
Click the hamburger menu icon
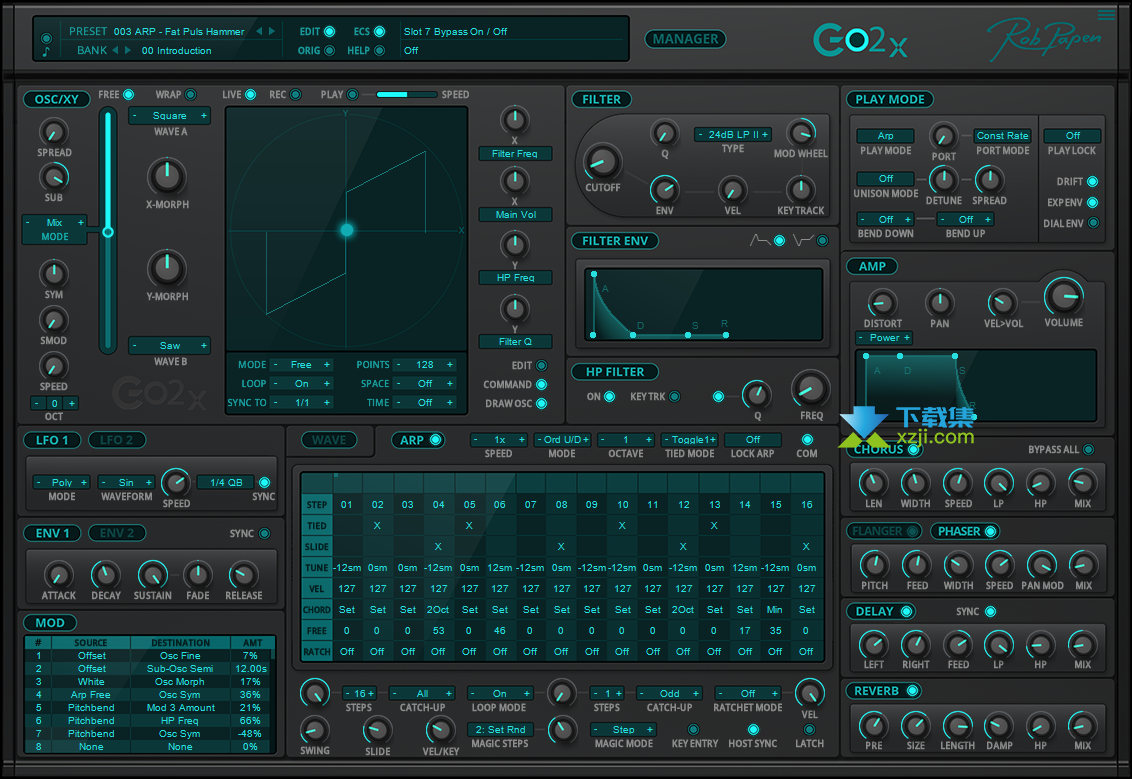1106,14
